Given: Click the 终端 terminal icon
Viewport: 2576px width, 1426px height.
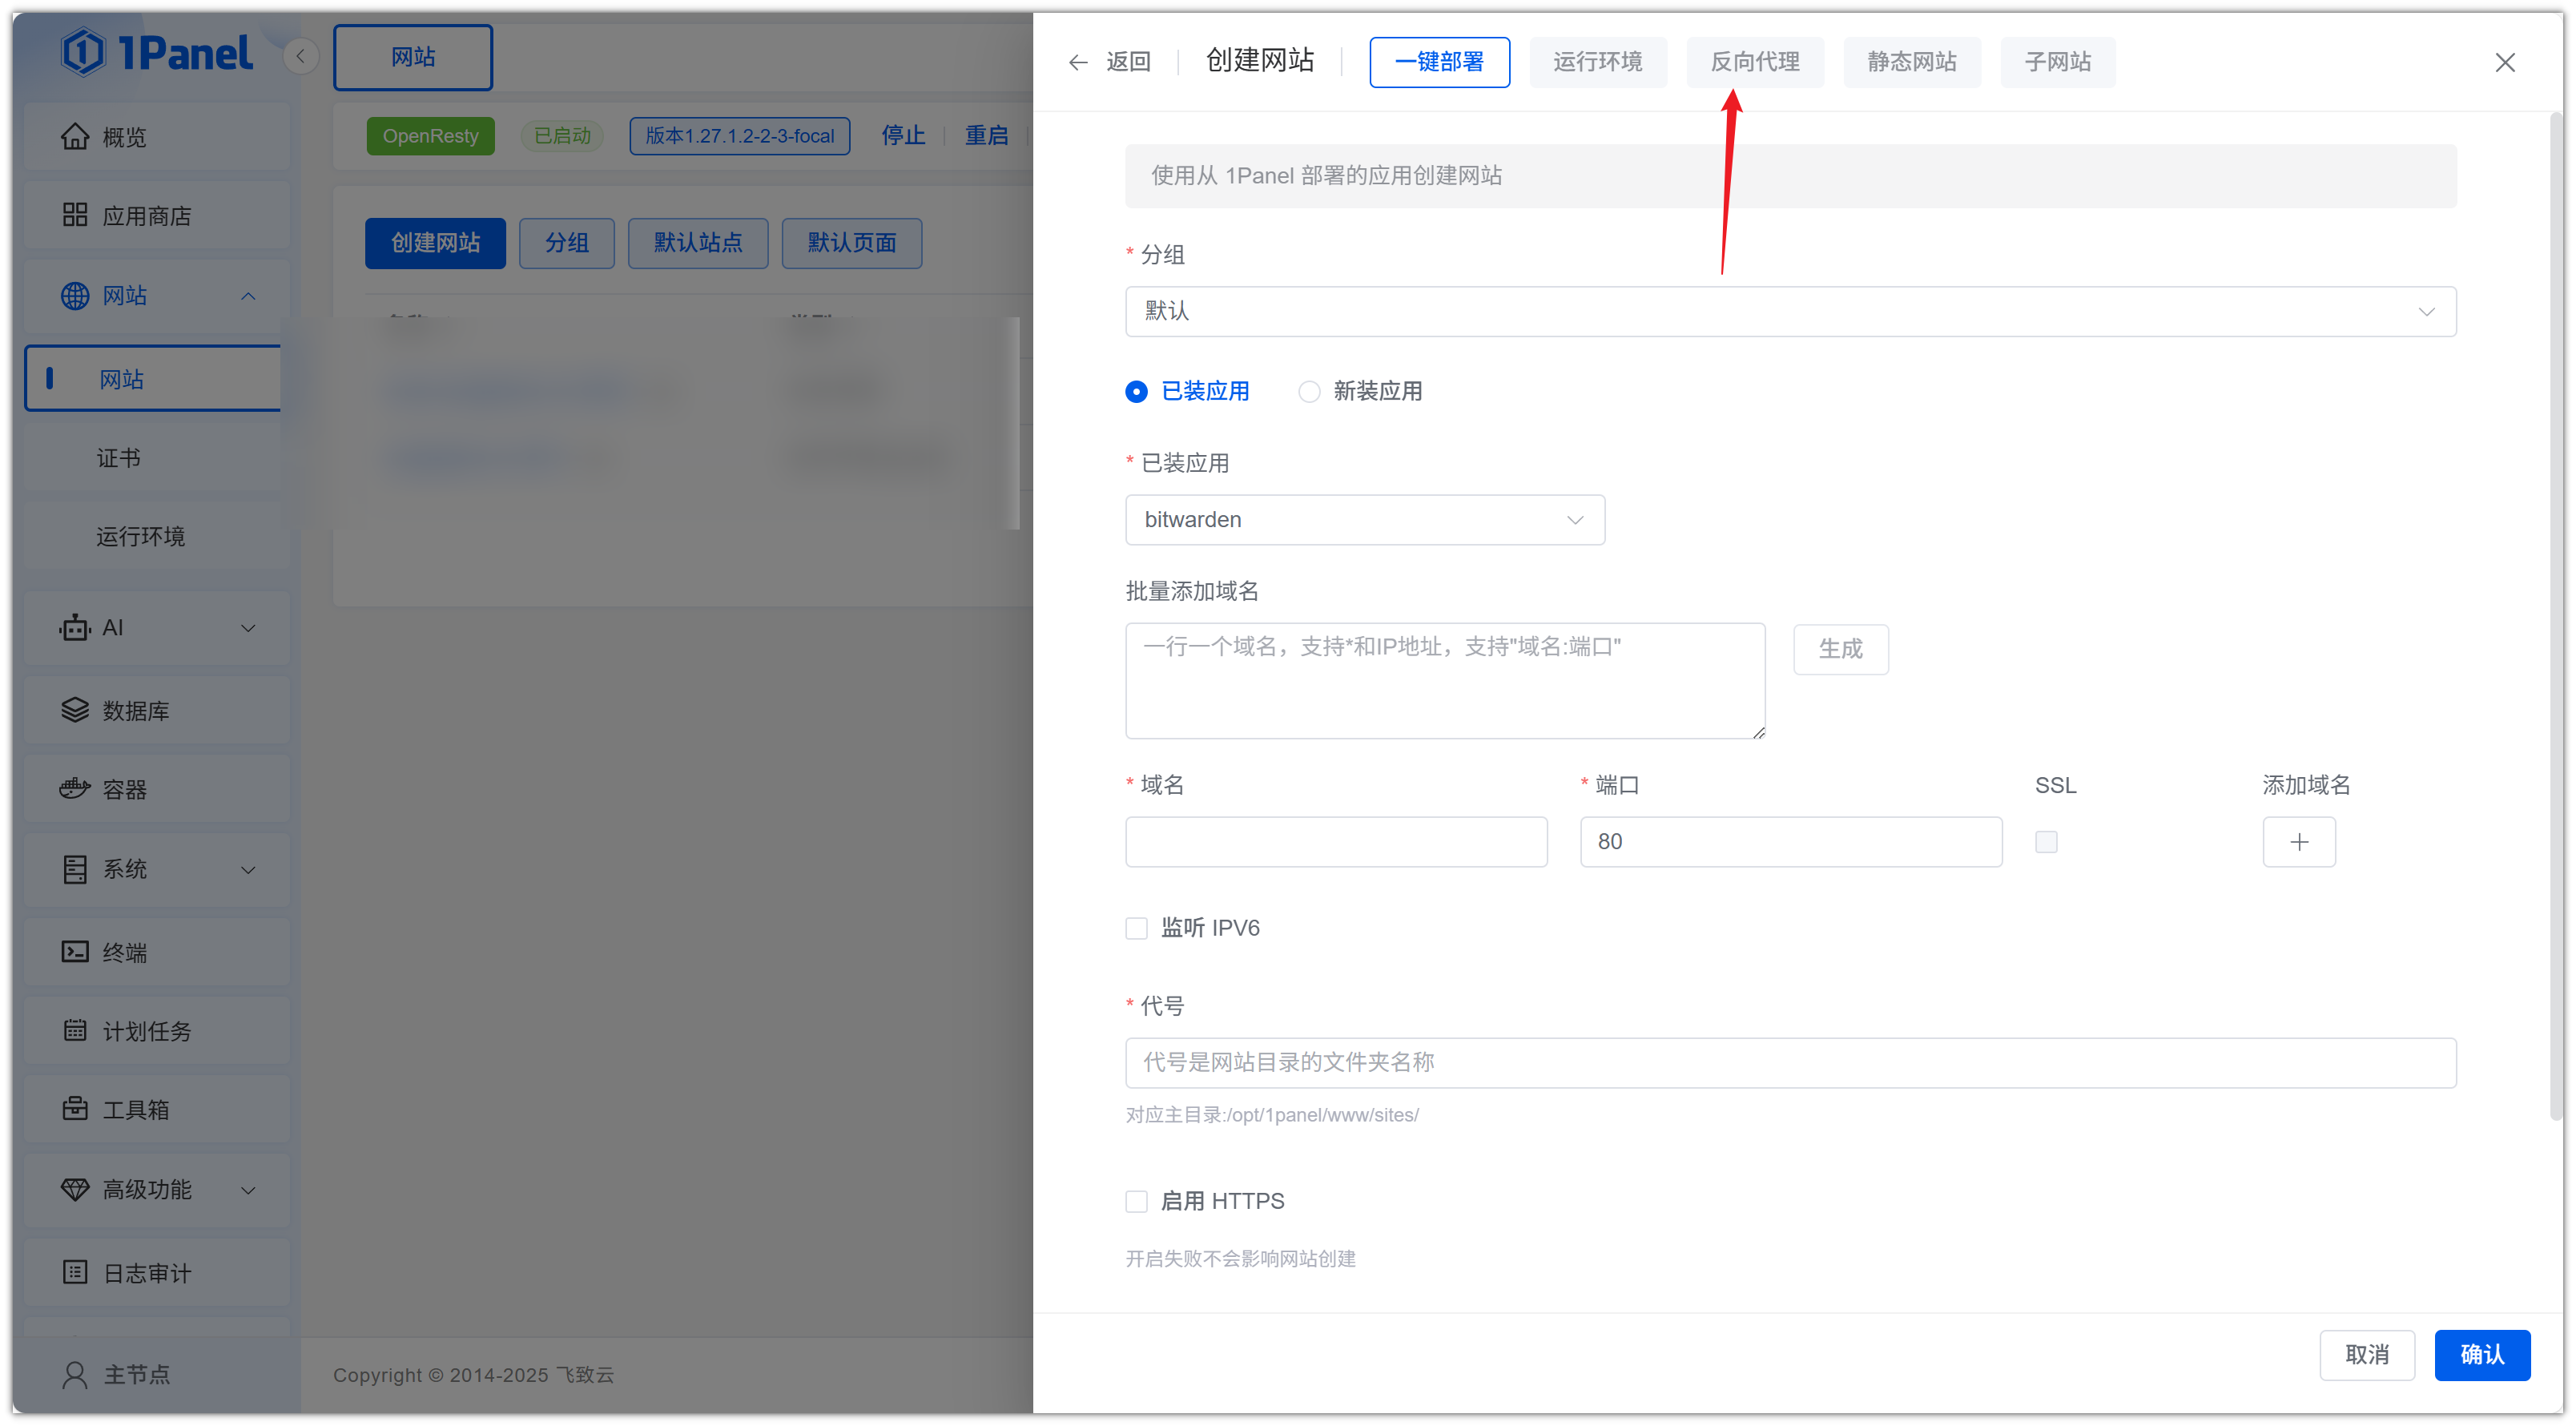Looking at the screenshot, I should pyautogui.click(x=75, y=951).
